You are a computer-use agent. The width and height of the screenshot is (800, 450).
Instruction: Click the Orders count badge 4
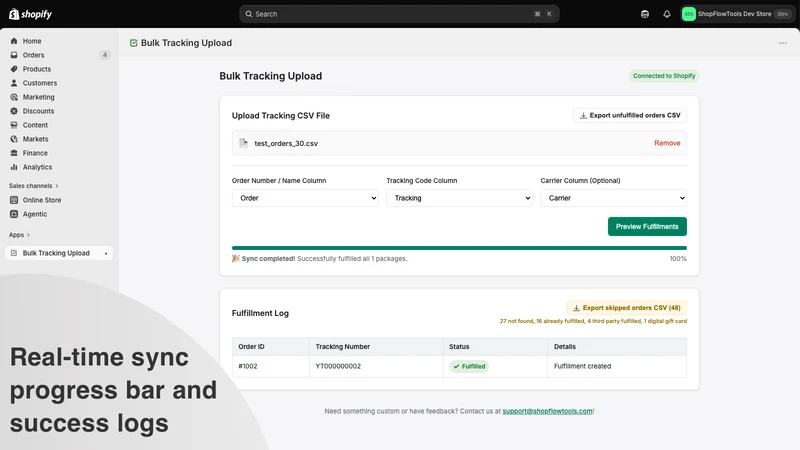click(105, 55)
